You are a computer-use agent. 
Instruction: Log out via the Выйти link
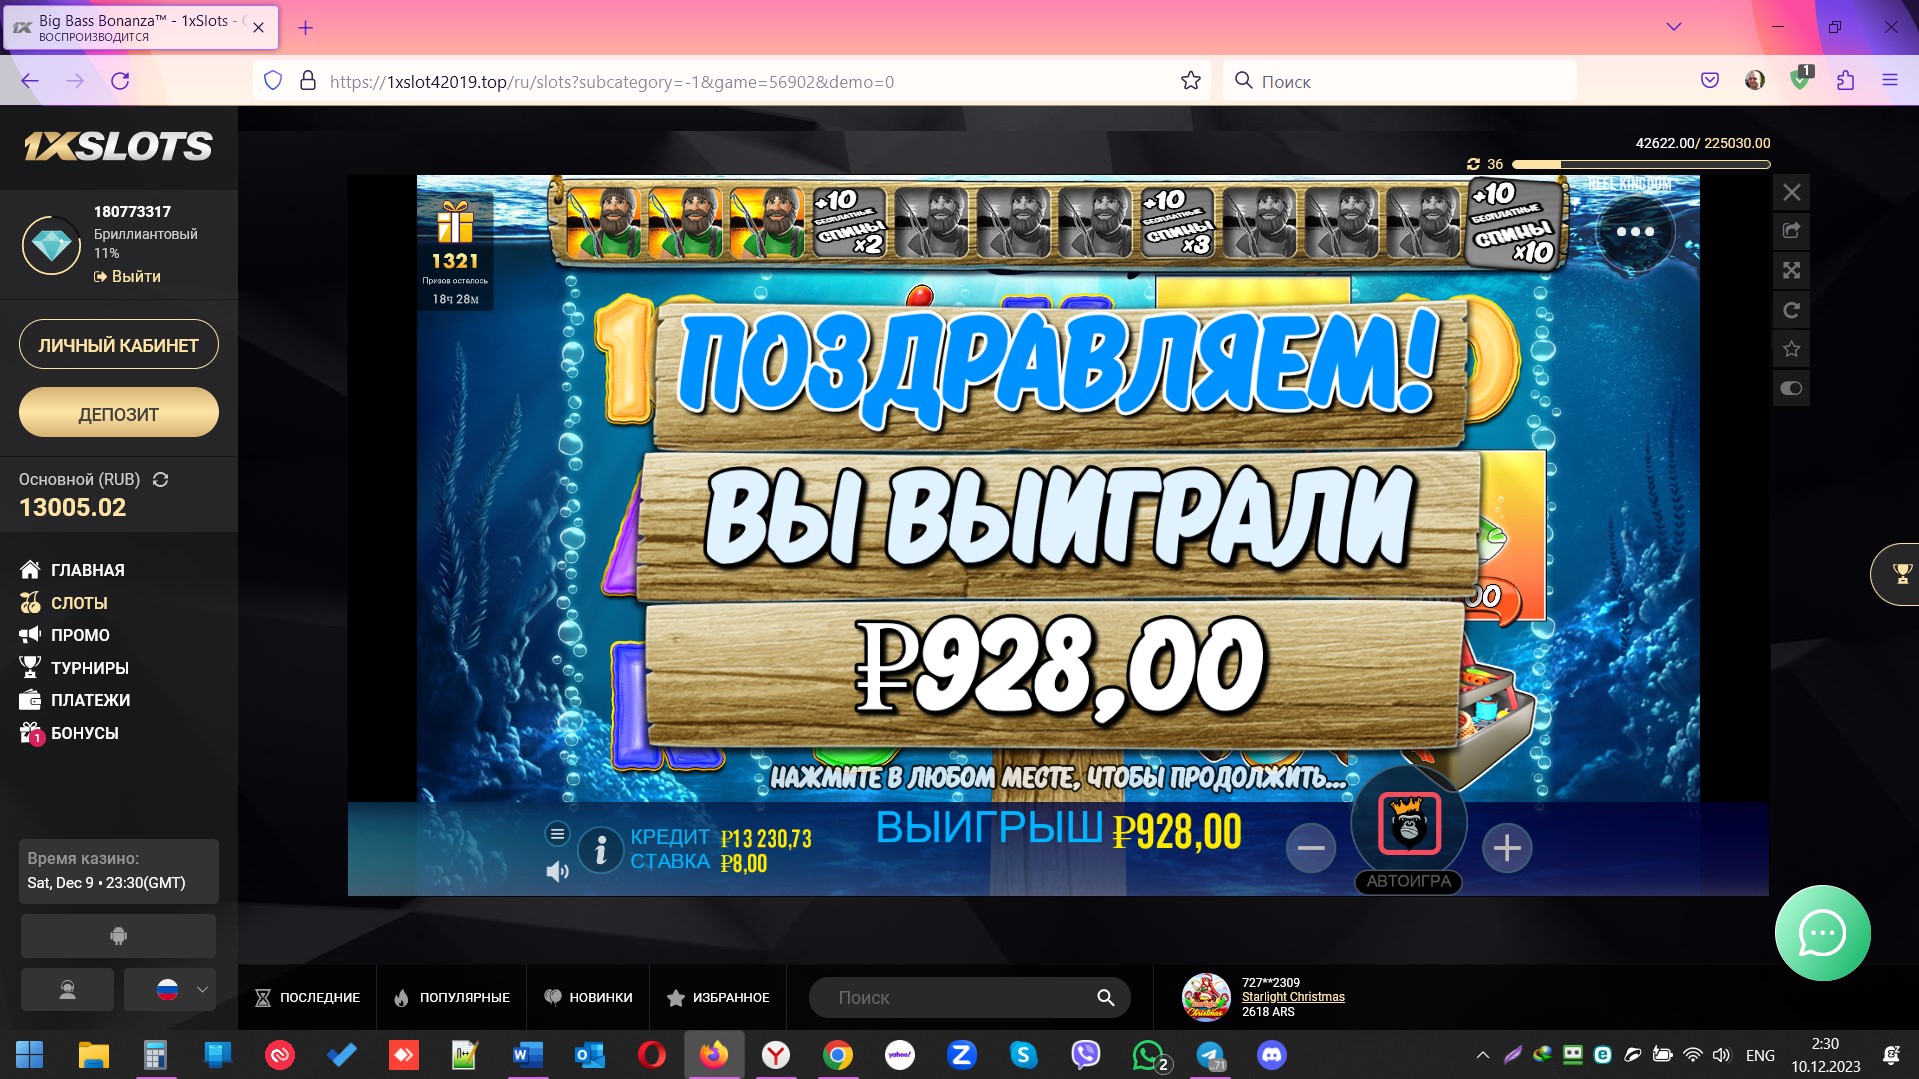pyautogui.click(x=127, y=276)
